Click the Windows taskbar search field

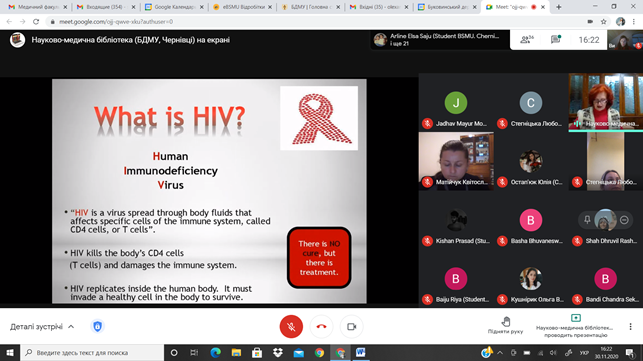[x=92, y=353]
